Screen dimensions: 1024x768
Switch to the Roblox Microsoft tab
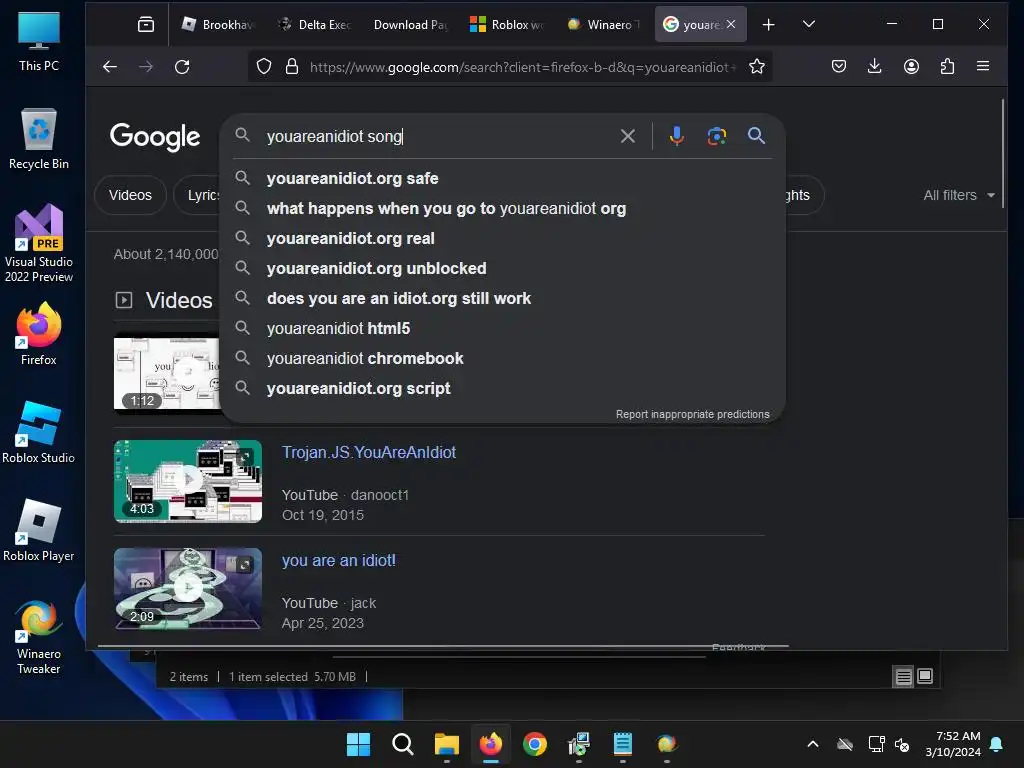(x=507, y=25)
